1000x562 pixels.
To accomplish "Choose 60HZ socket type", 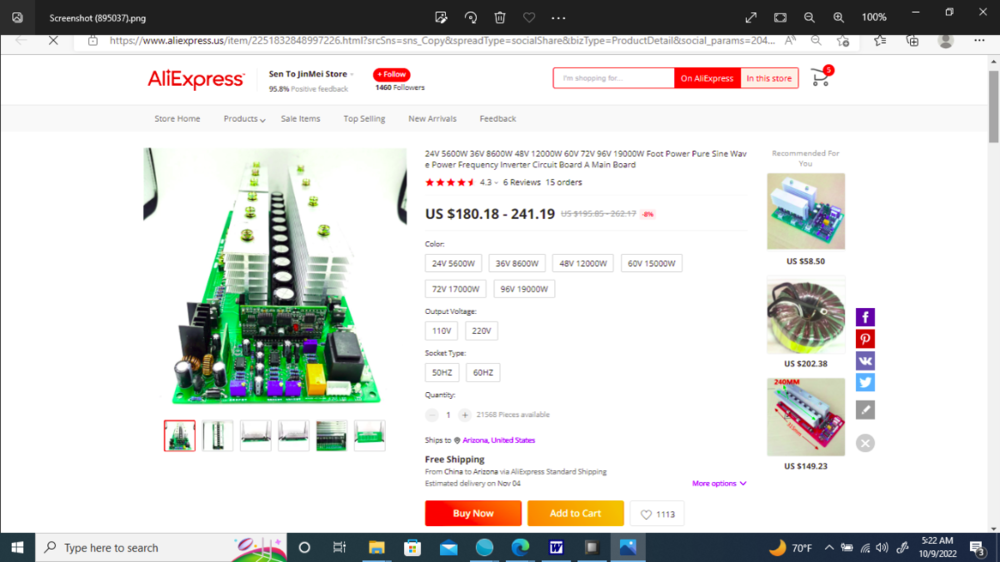I will pos(483,372).
